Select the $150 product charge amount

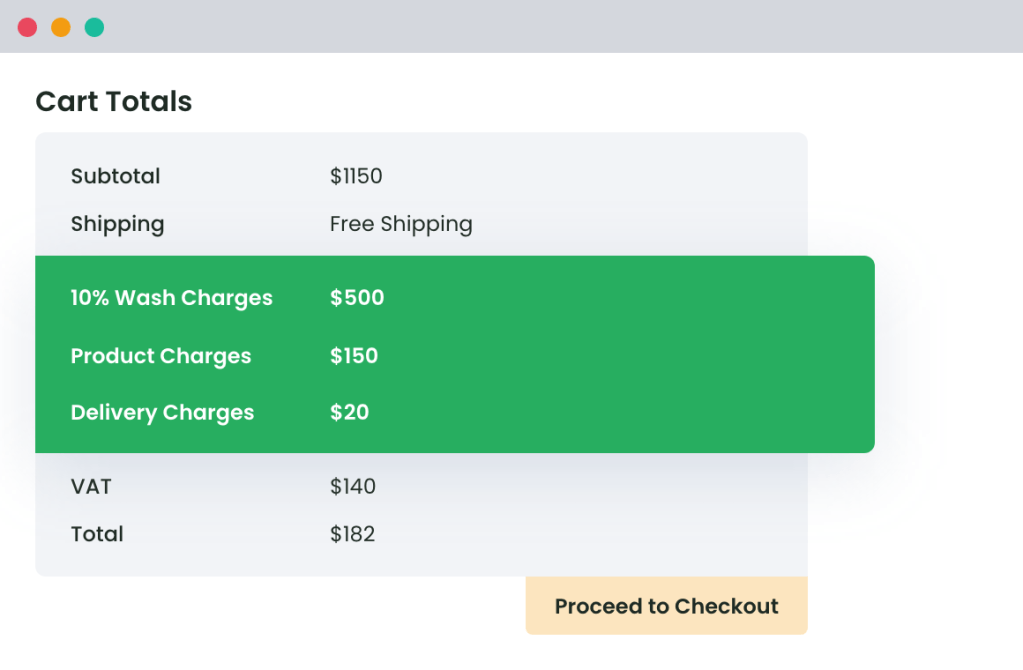(x=353, y=356)
